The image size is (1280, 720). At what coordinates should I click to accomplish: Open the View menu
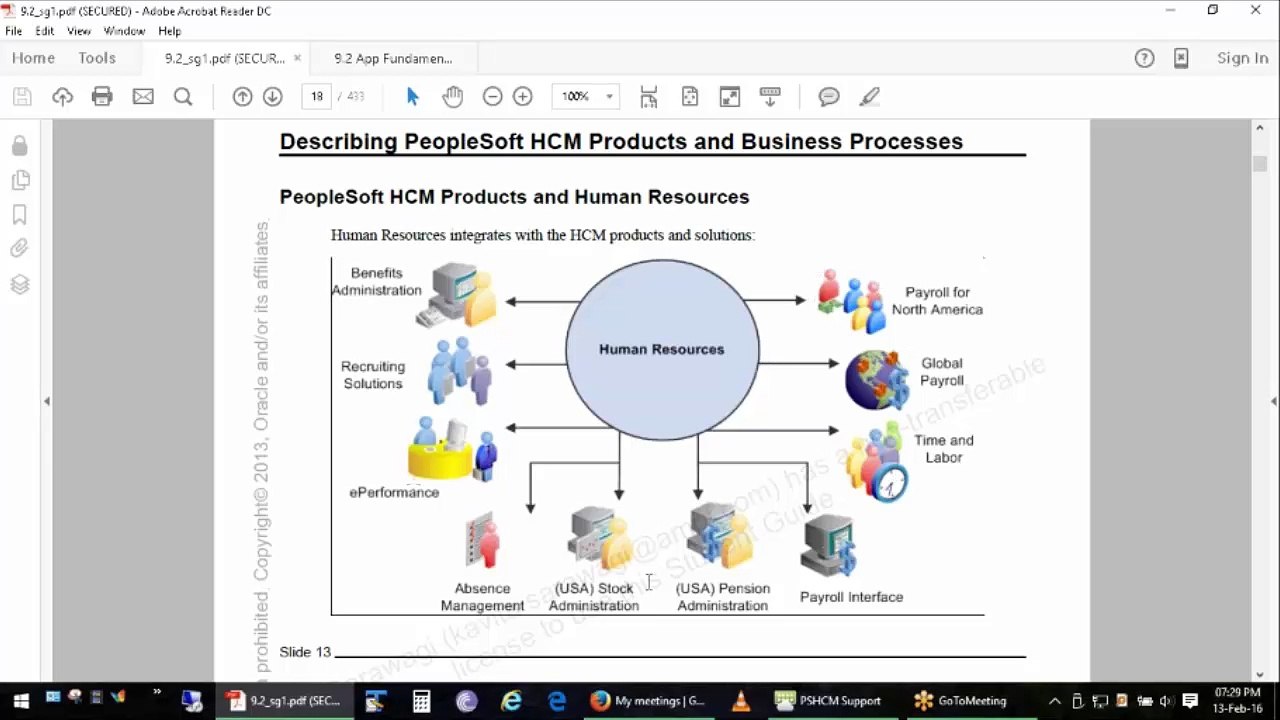[x=79, y=31]
